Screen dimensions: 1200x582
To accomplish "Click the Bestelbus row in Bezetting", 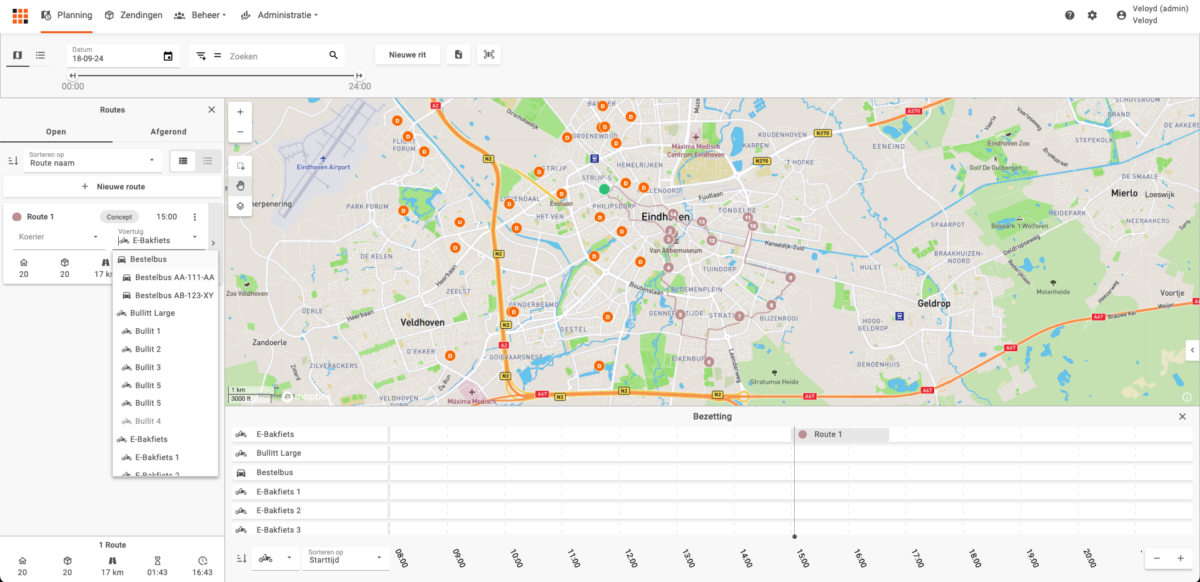I will click(711, 472).
